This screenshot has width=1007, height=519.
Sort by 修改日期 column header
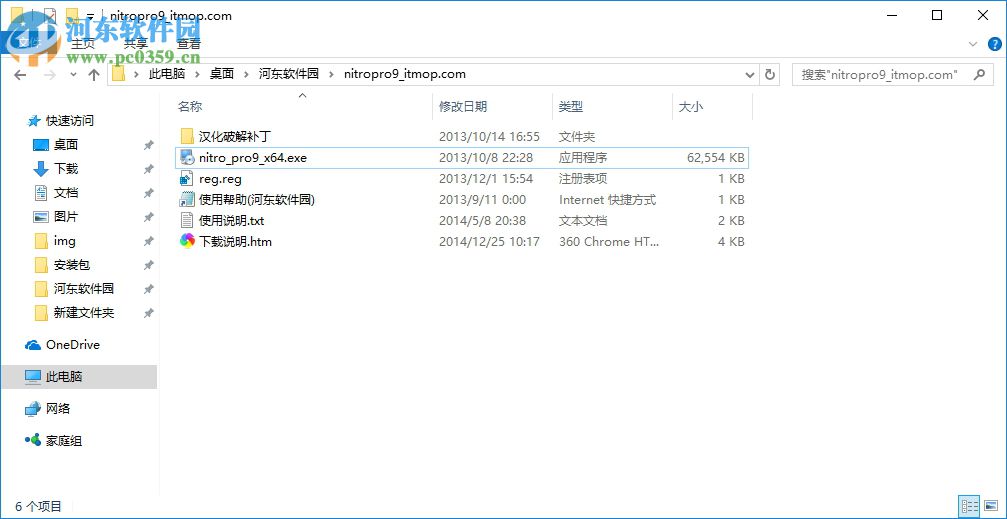(x=463, y=107)
